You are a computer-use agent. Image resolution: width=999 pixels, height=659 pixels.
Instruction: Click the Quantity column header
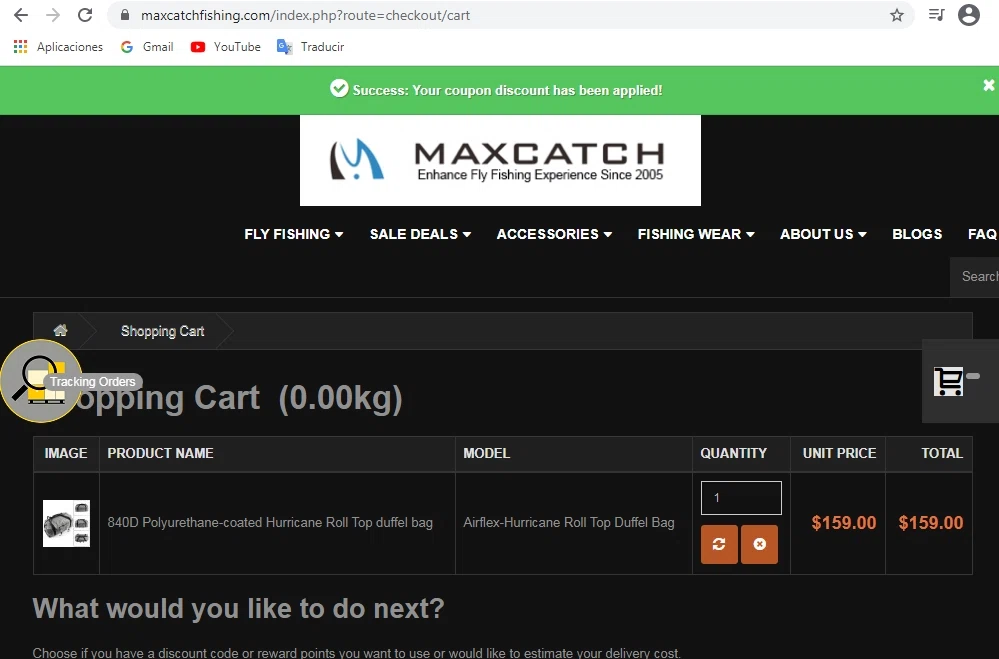(x=733, y=453)
